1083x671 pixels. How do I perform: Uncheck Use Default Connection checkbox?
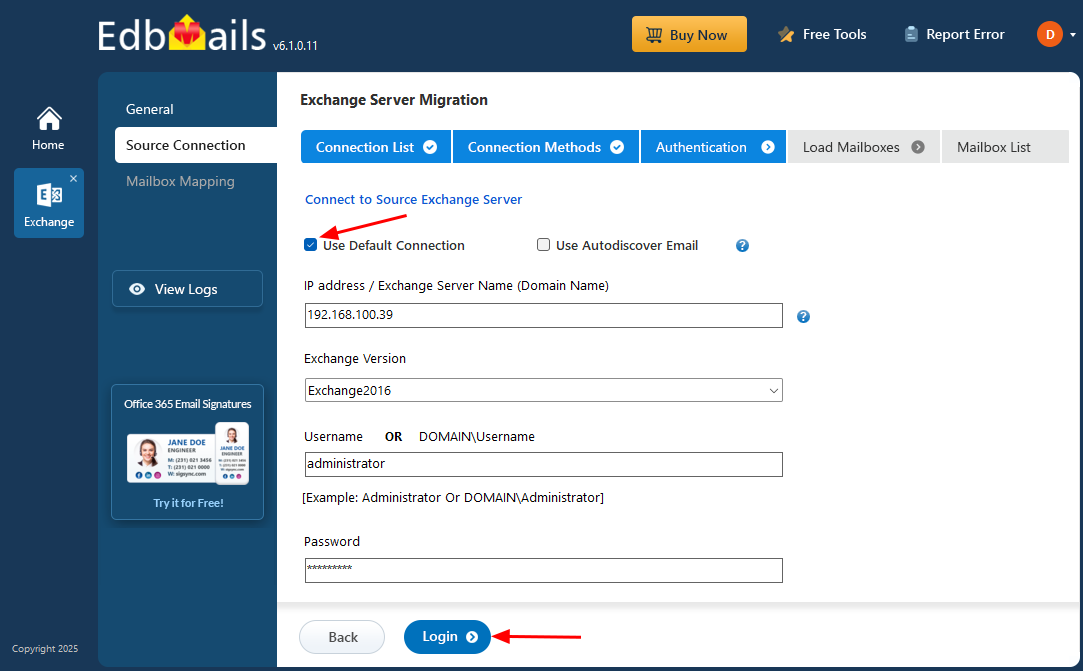pos(311,245)
